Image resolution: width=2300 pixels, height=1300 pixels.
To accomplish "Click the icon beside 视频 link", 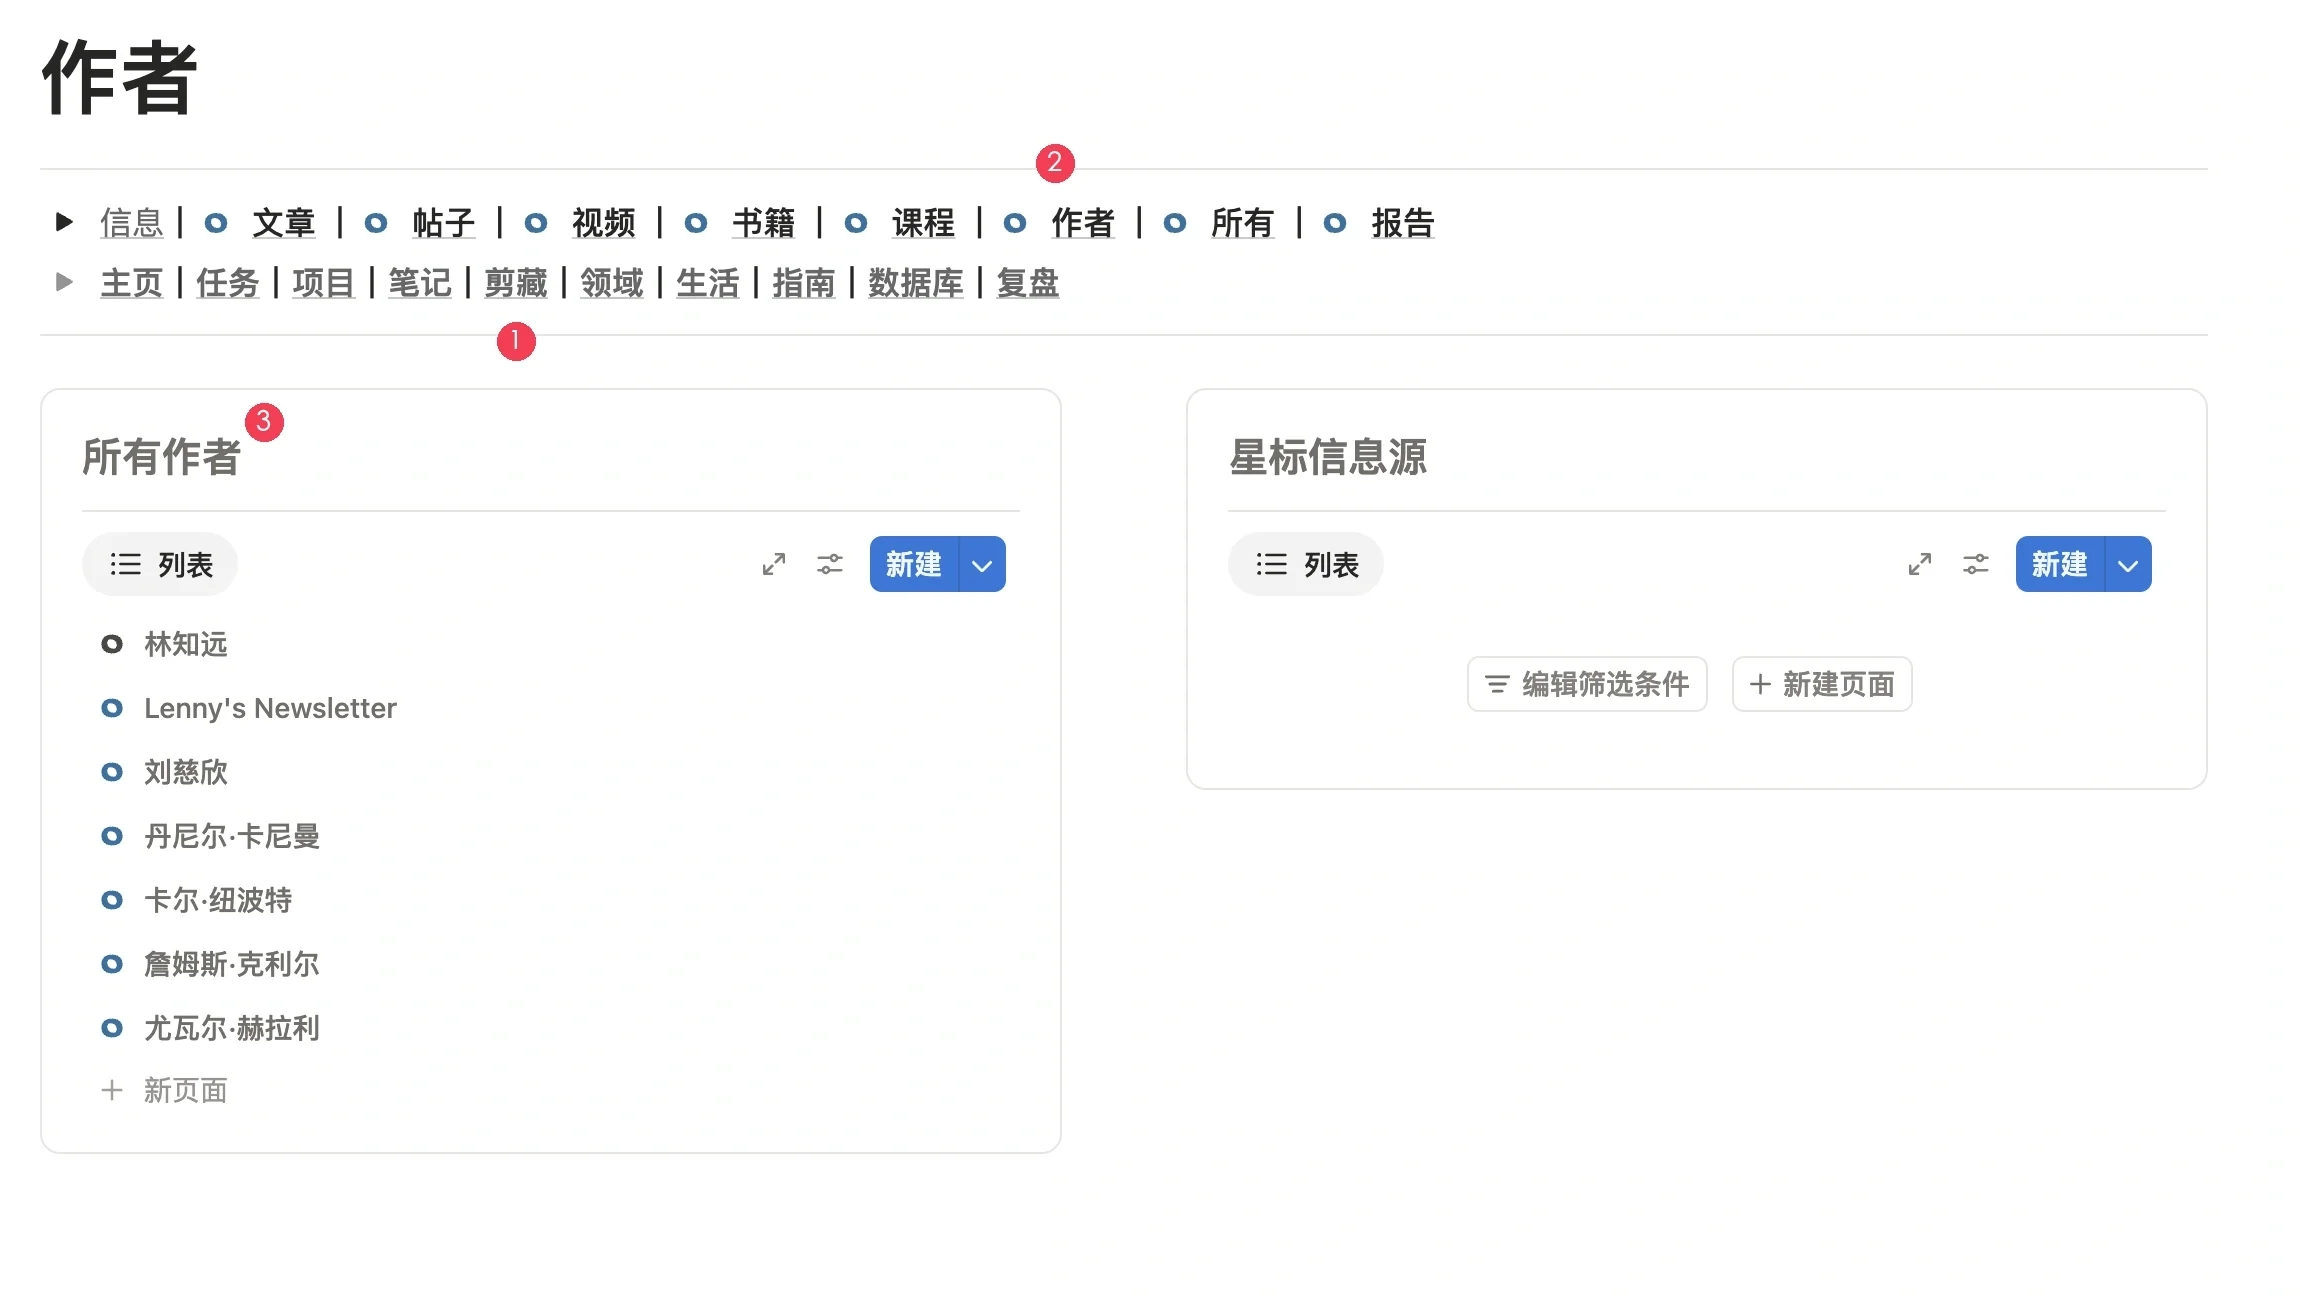I will click(x=536, y=223).
